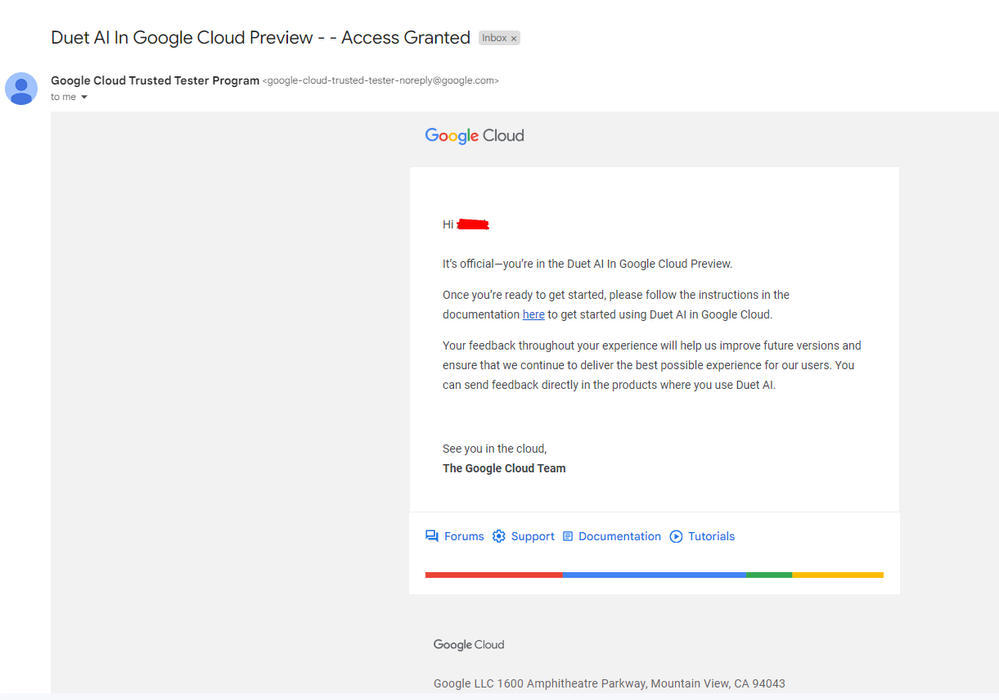Remove the Inbox label with its x
999x700 pixels.
(514, 38)
